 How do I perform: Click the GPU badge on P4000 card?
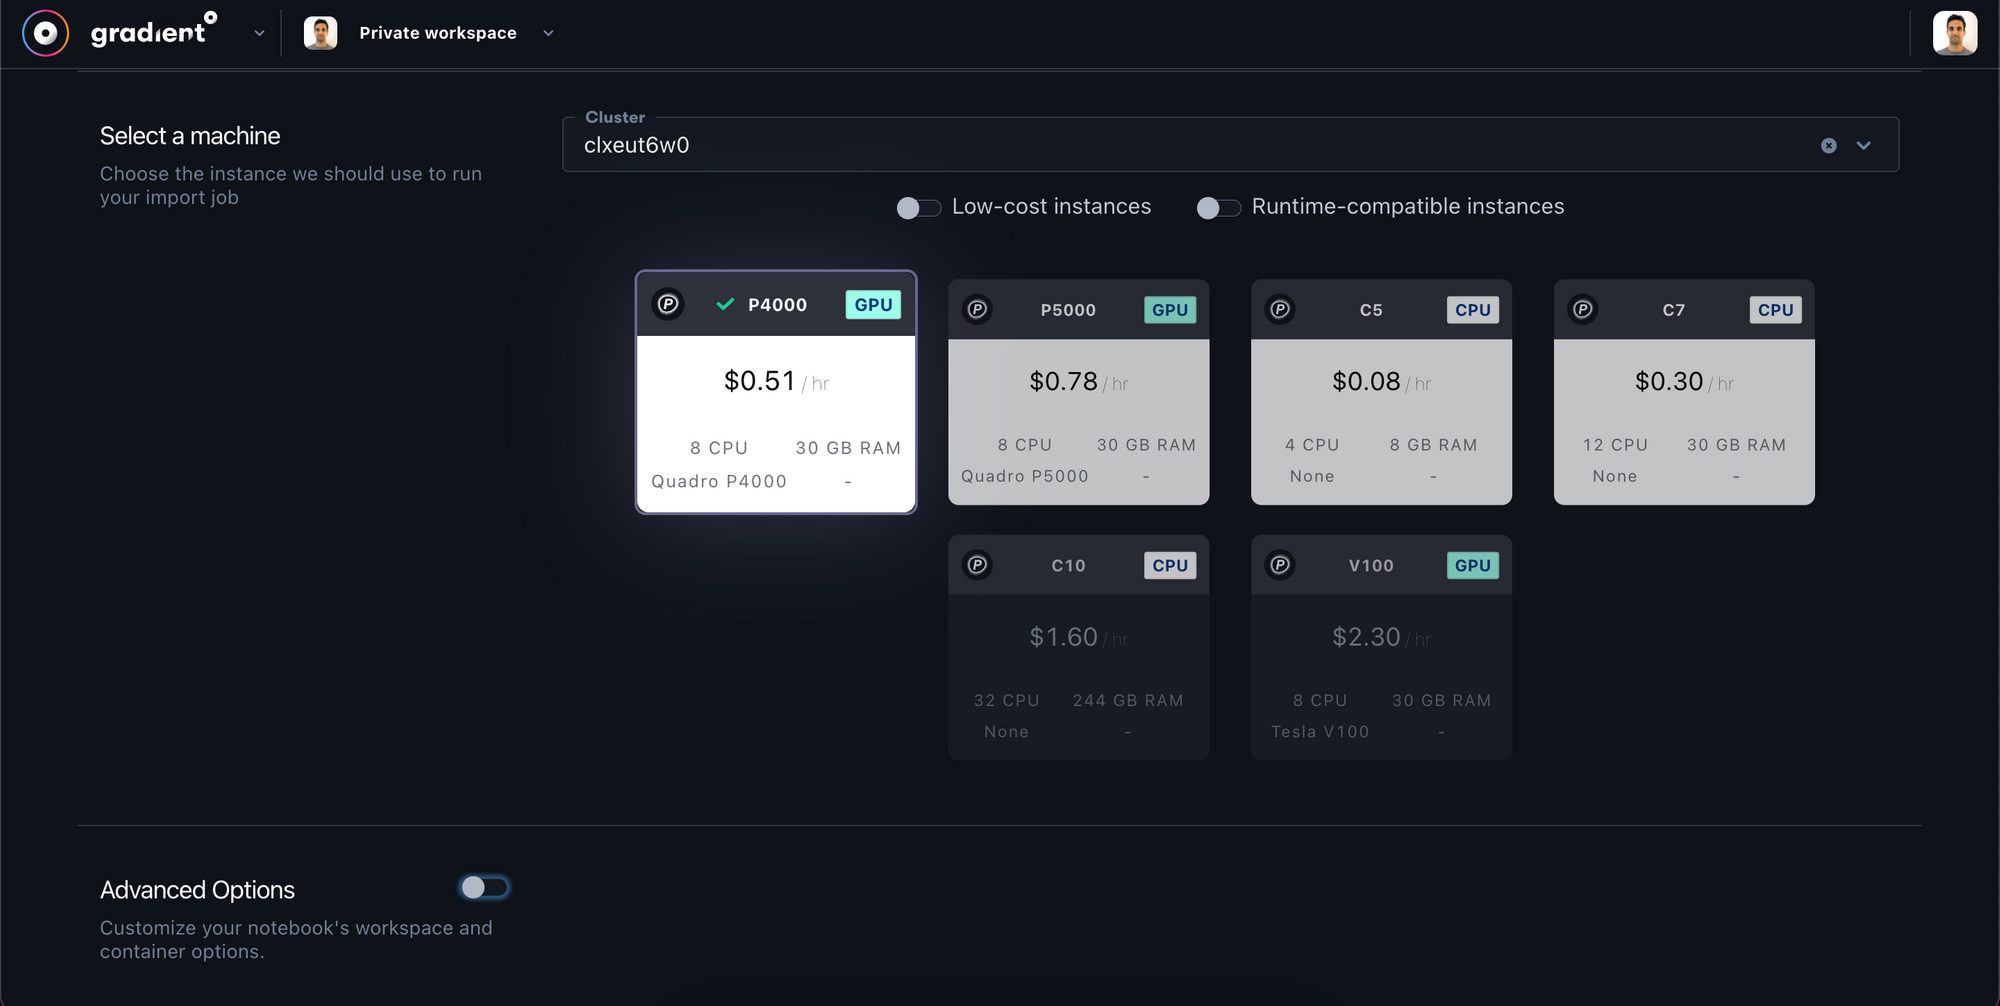(x=873, y=305)
